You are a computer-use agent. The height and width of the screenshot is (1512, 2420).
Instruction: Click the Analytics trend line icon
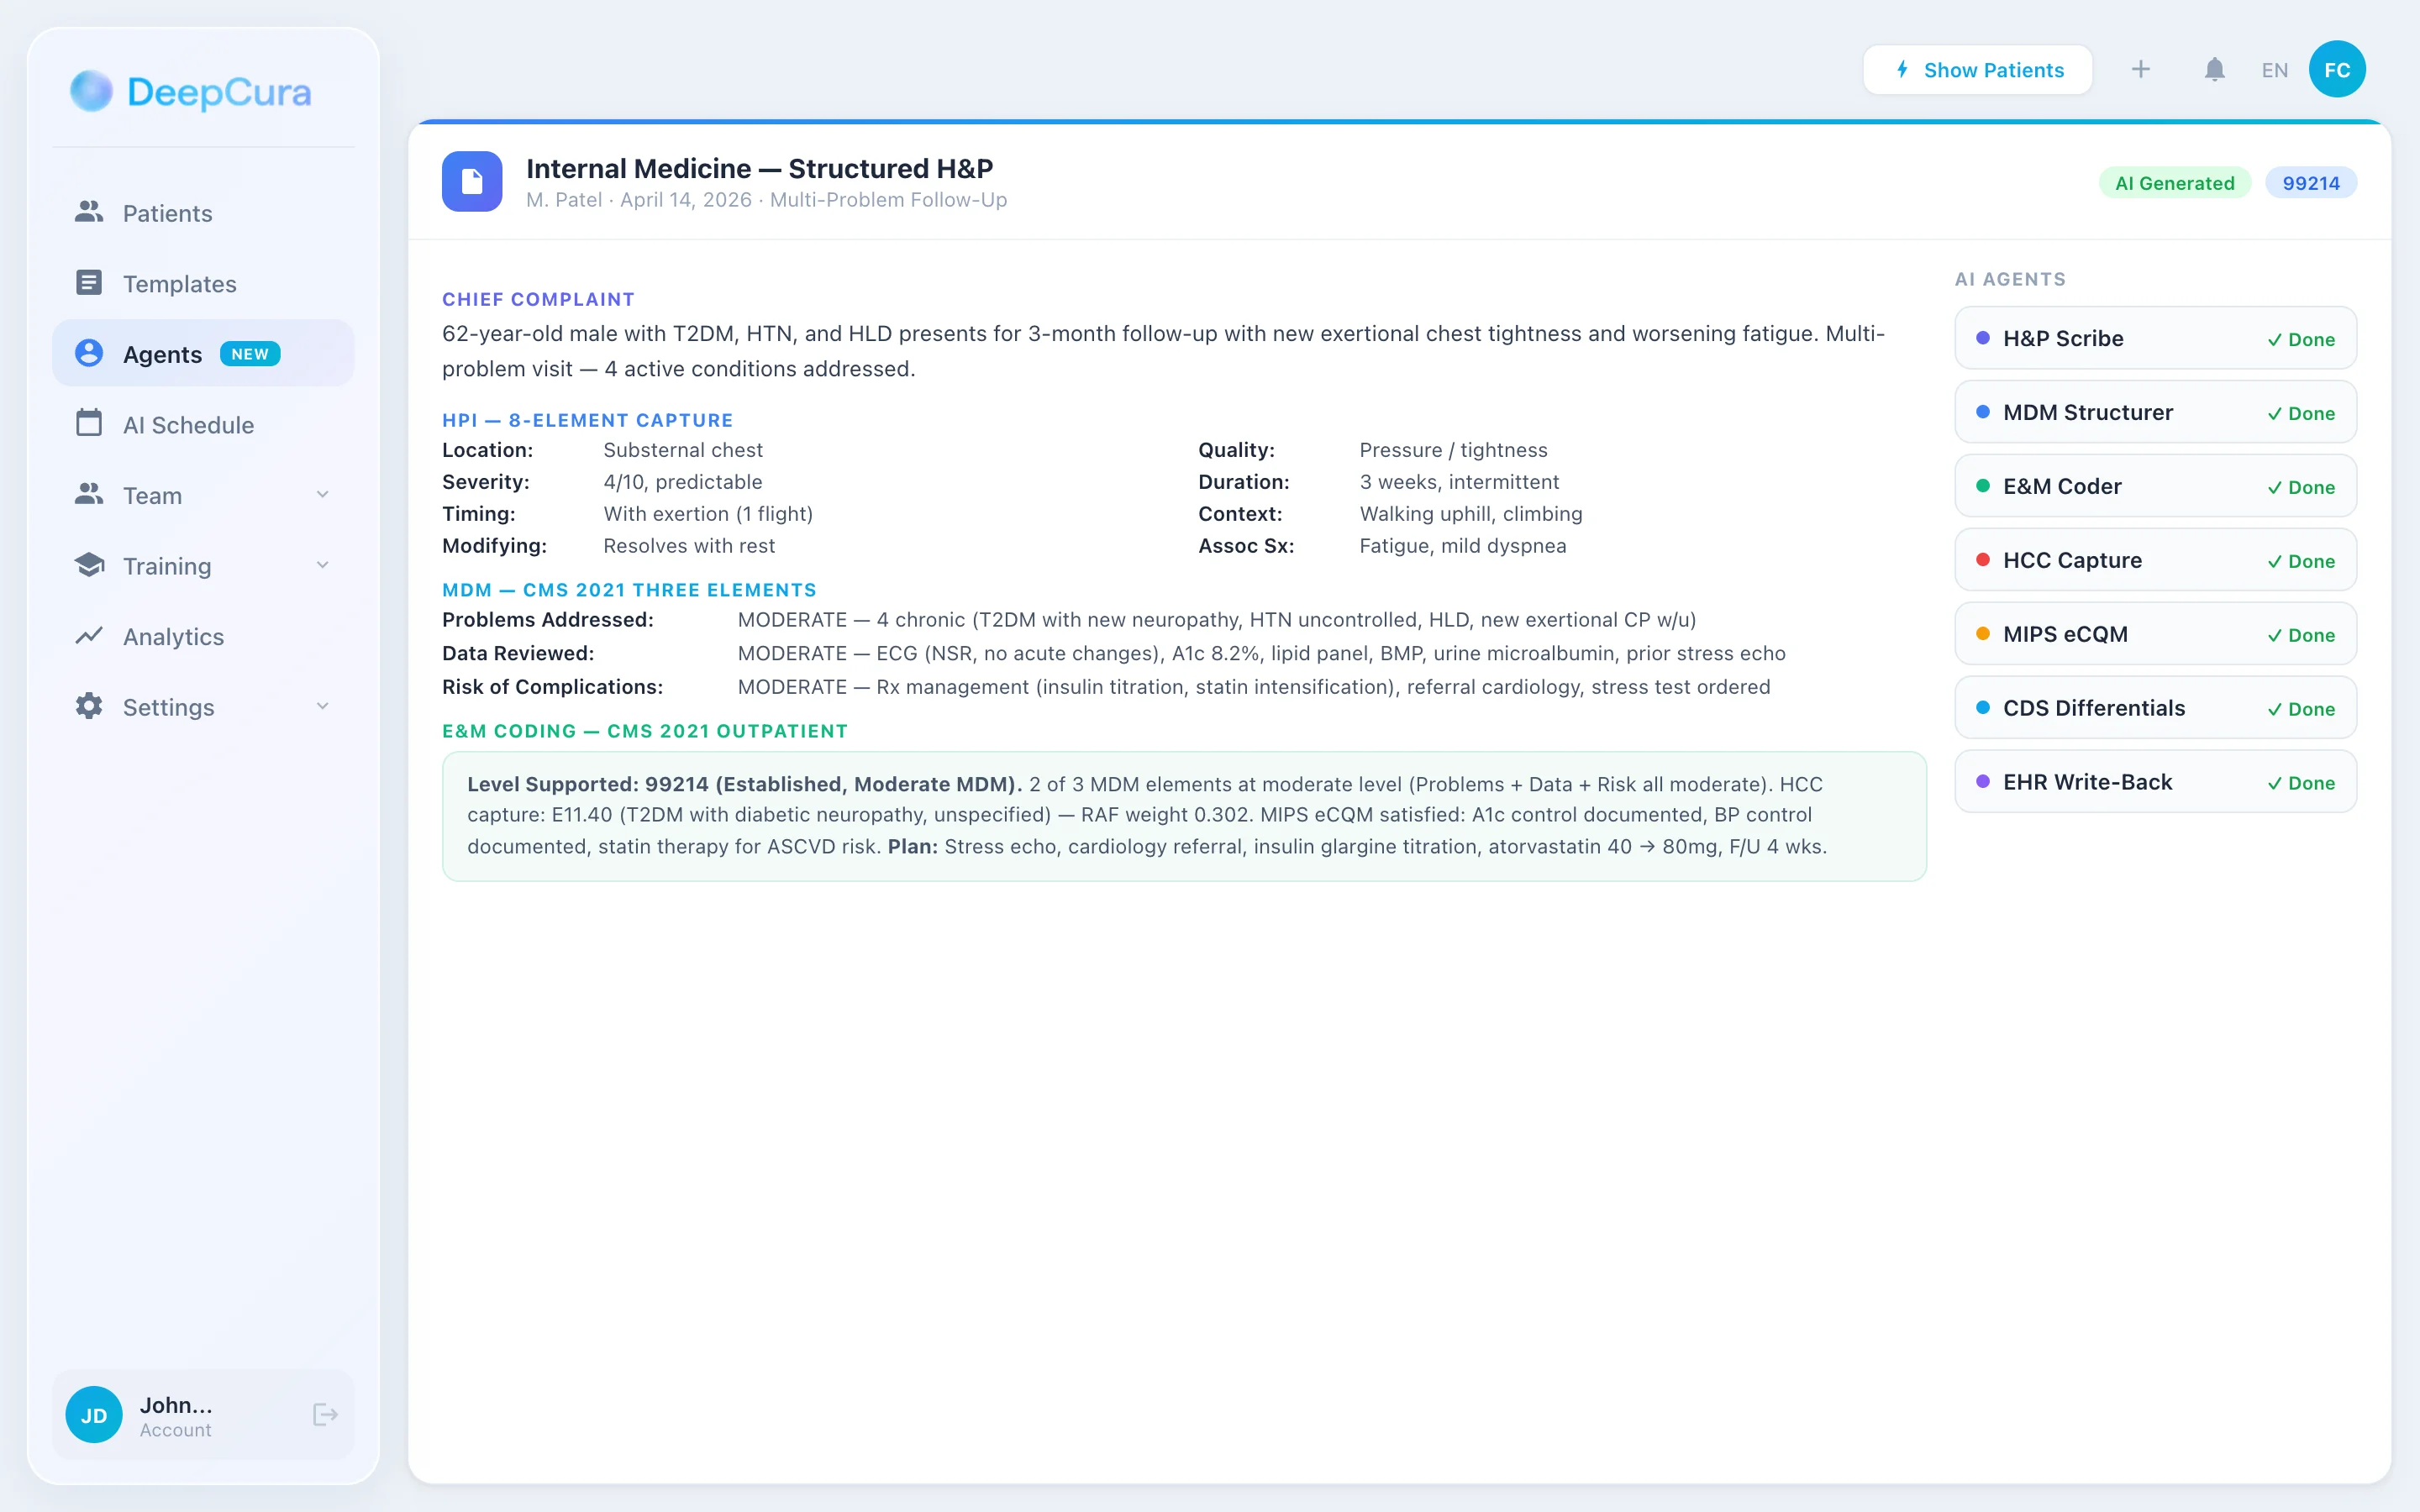(x=89, y=636)
